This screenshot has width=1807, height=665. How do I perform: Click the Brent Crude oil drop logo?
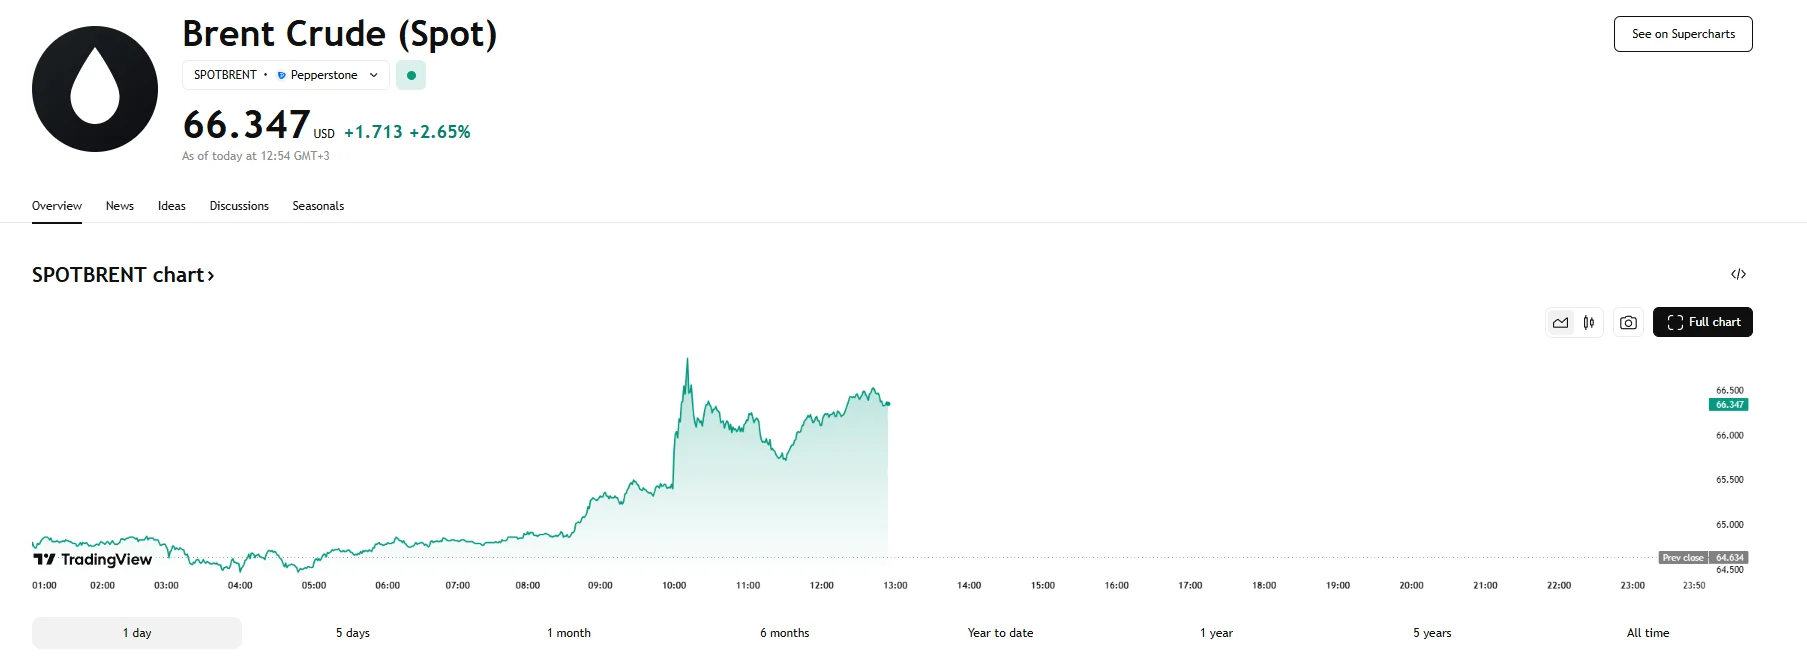tap(94, 88)
